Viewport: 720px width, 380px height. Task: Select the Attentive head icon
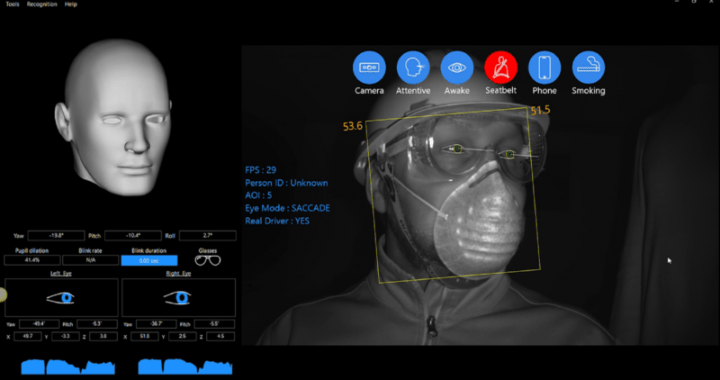tap(413, 67)
